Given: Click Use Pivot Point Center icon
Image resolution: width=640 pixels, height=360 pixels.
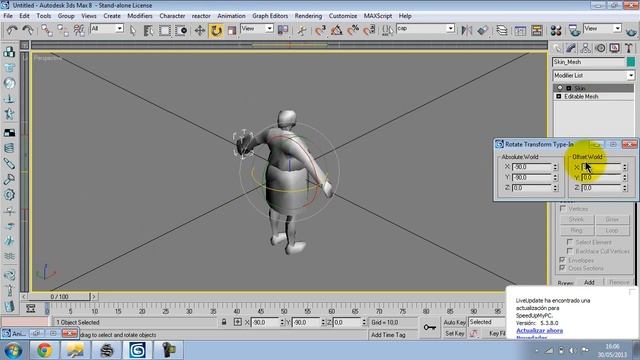Looking at the screenshot, I should pyautogui.click(x=283, y=30).
